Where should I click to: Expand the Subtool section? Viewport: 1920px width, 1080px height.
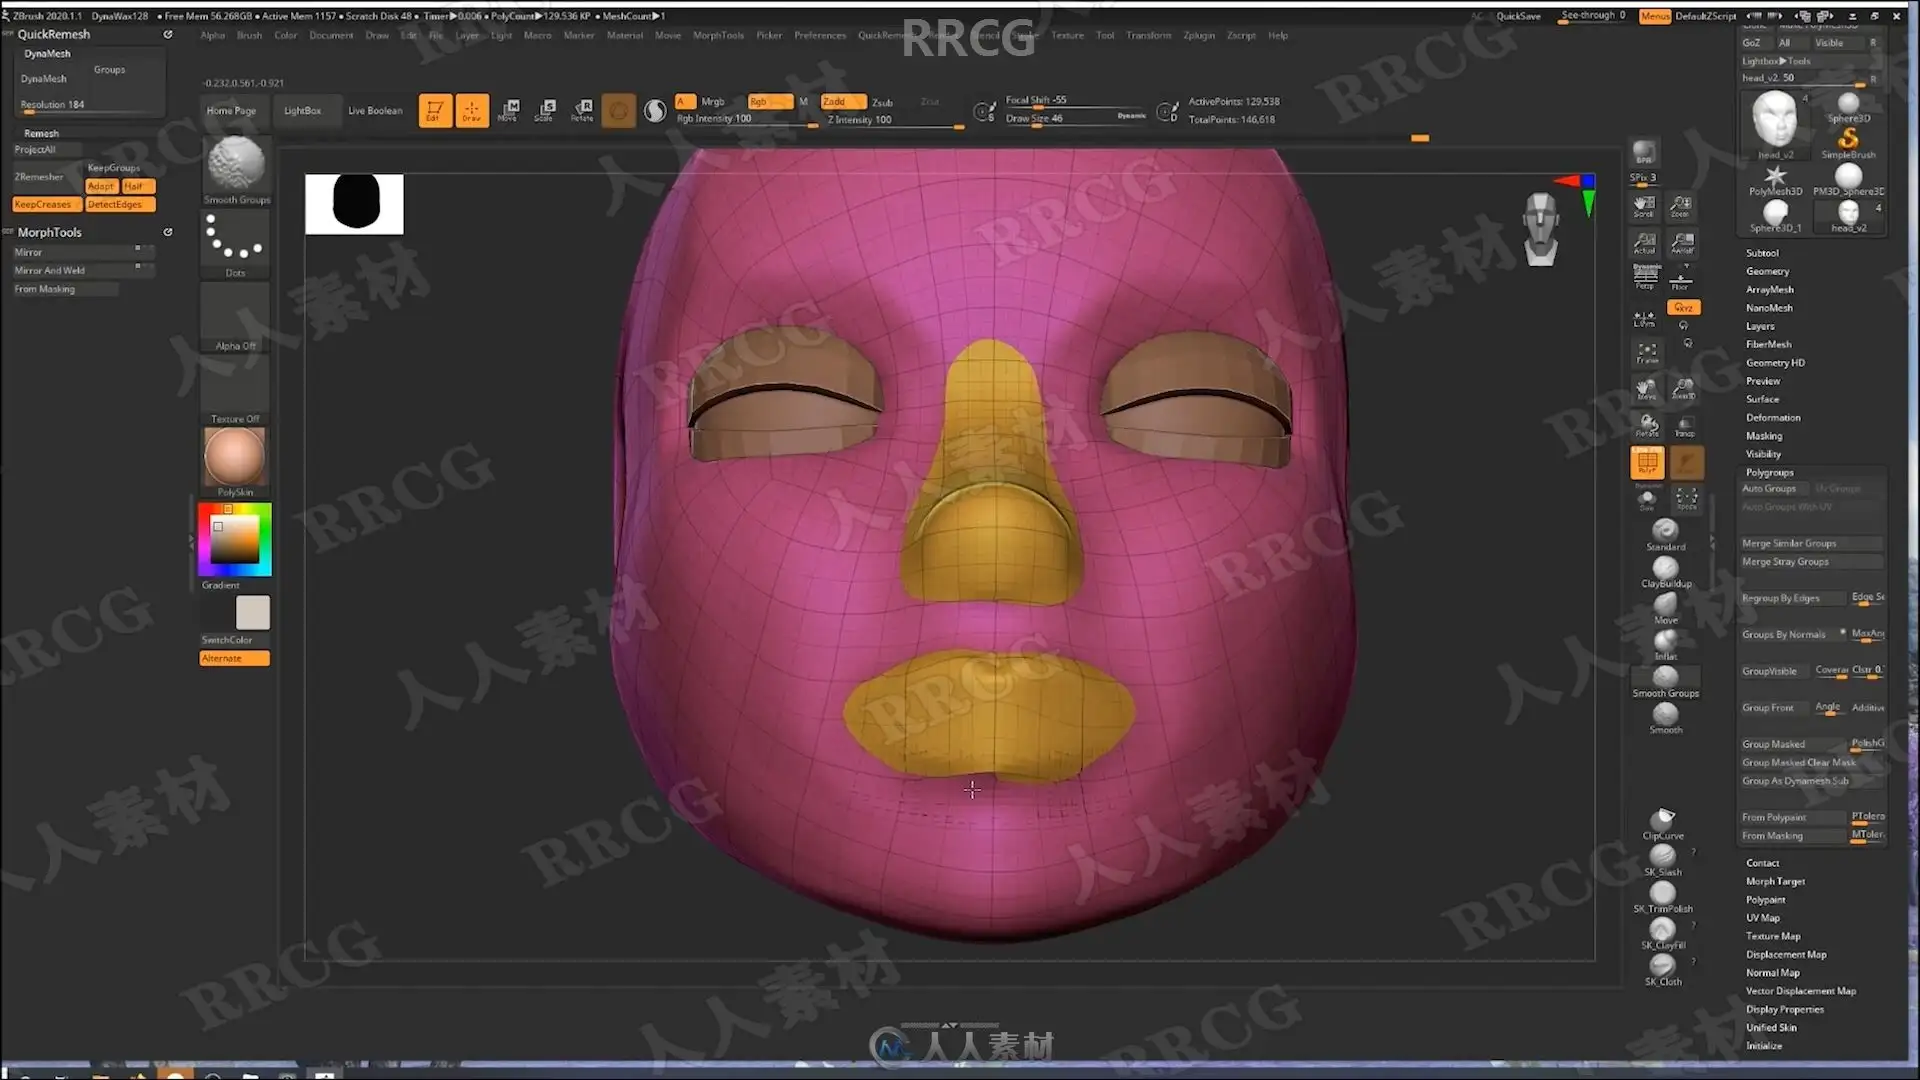[x=1762, y=254]
